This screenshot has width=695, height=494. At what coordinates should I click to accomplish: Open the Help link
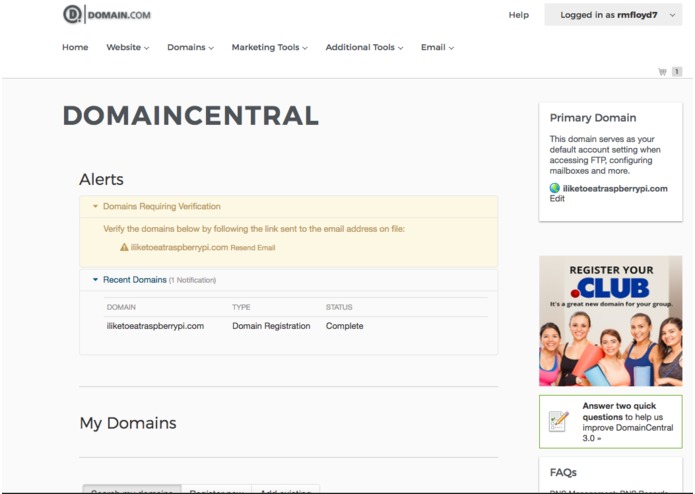(x=519, y=15)
